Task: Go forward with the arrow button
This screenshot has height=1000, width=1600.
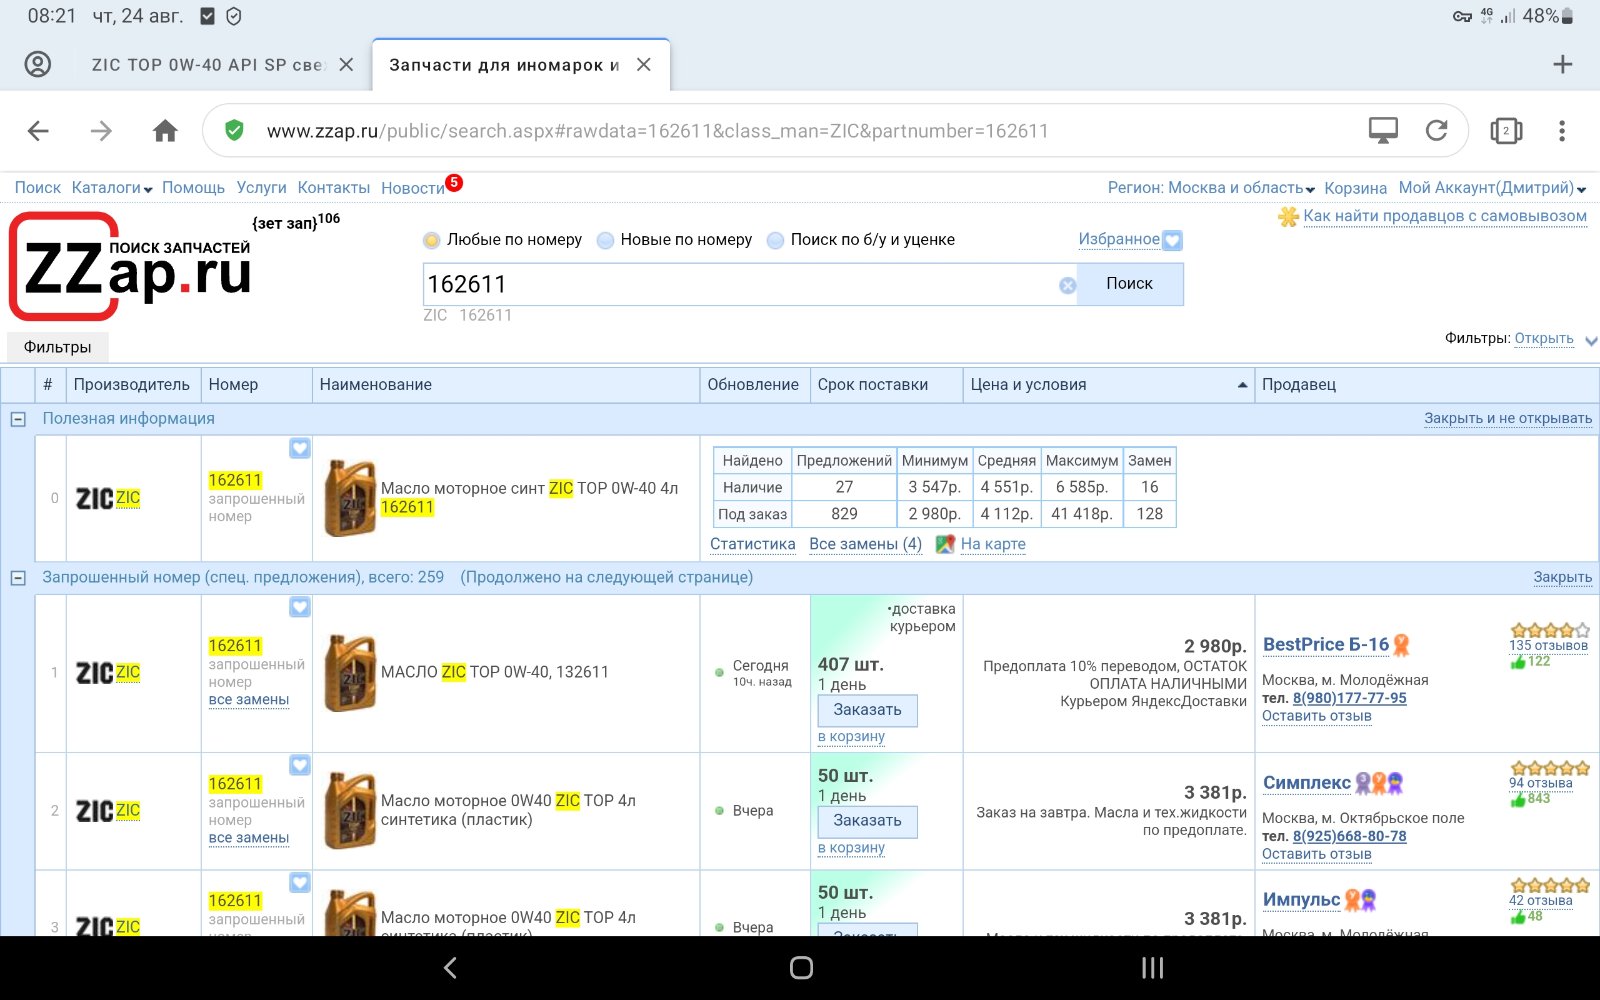Action: (101, 130)
